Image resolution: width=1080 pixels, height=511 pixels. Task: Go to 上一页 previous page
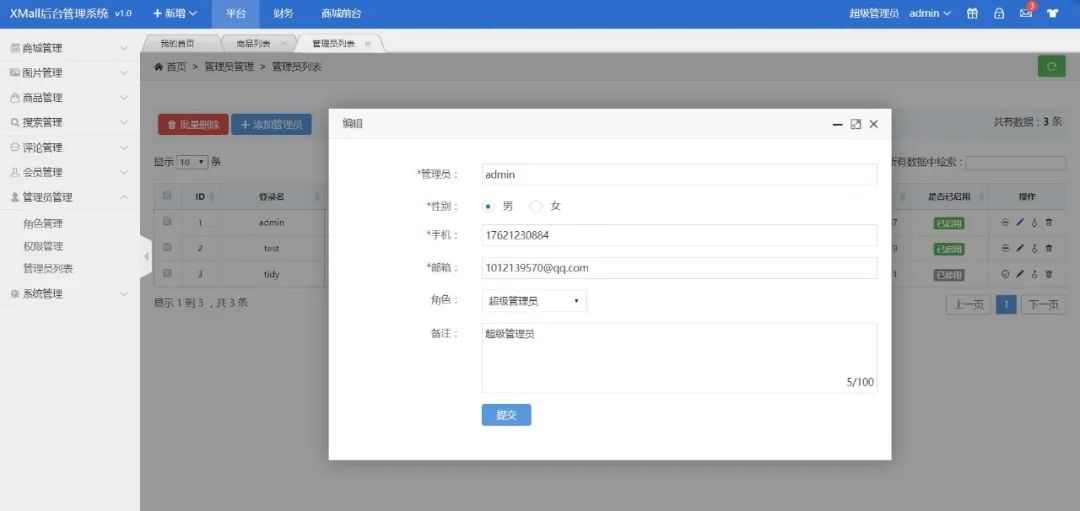pos(968,304)
